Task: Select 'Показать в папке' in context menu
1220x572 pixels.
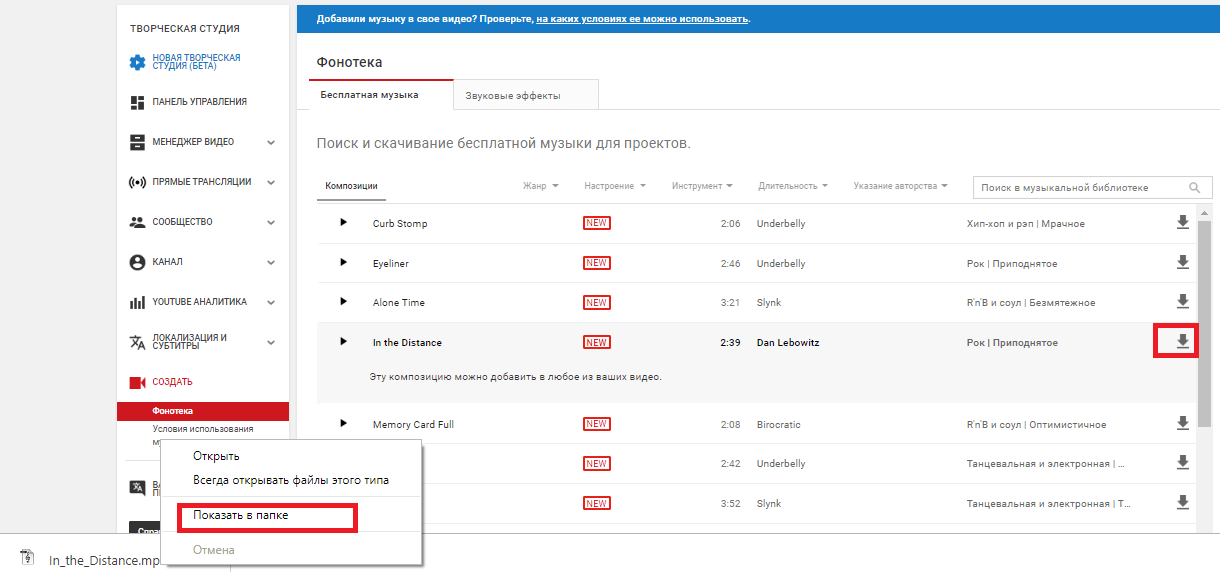Action: 240,516
